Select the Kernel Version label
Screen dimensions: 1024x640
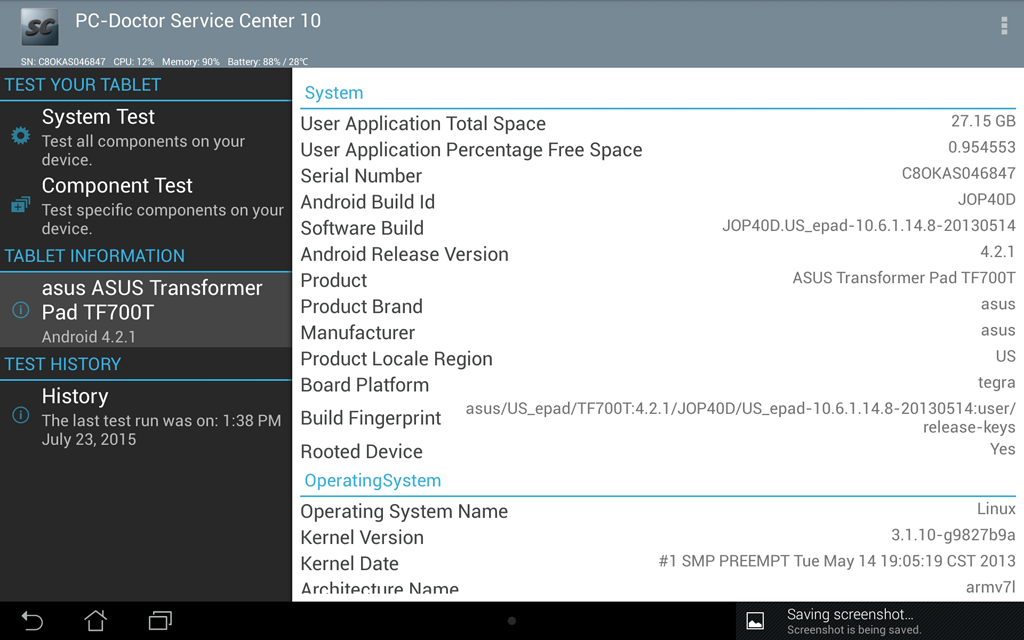(x=362, y=537)
